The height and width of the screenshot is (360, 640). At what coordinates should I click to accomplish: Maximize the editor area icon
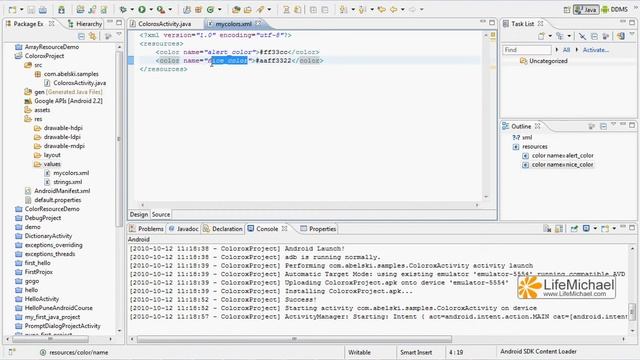pyautogui.click(x=492, y=22)
